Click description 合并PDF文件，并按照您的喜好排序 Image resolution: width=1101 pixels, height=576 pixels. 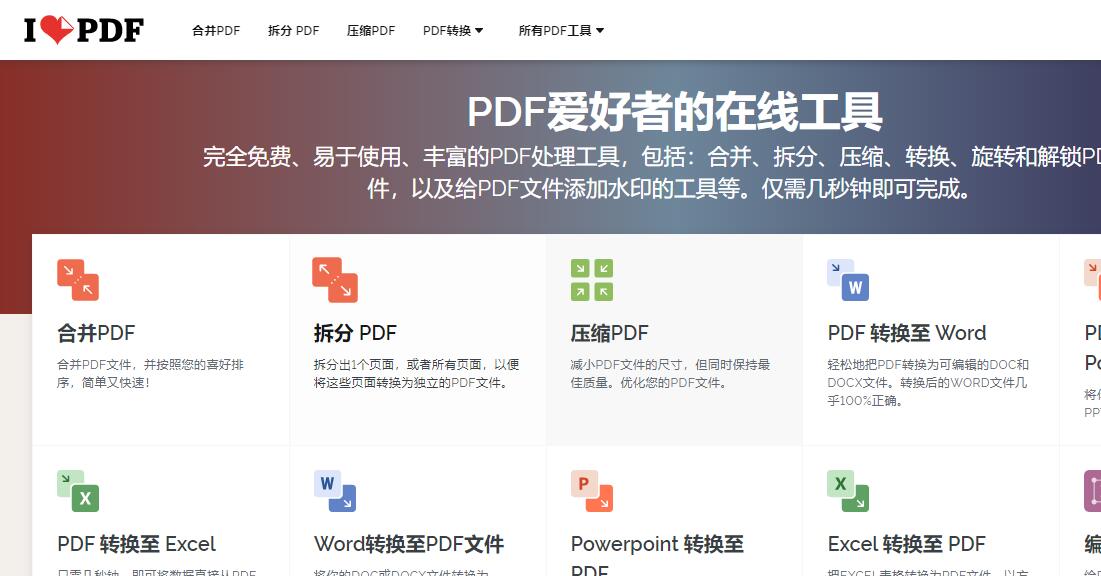[150, 374]
